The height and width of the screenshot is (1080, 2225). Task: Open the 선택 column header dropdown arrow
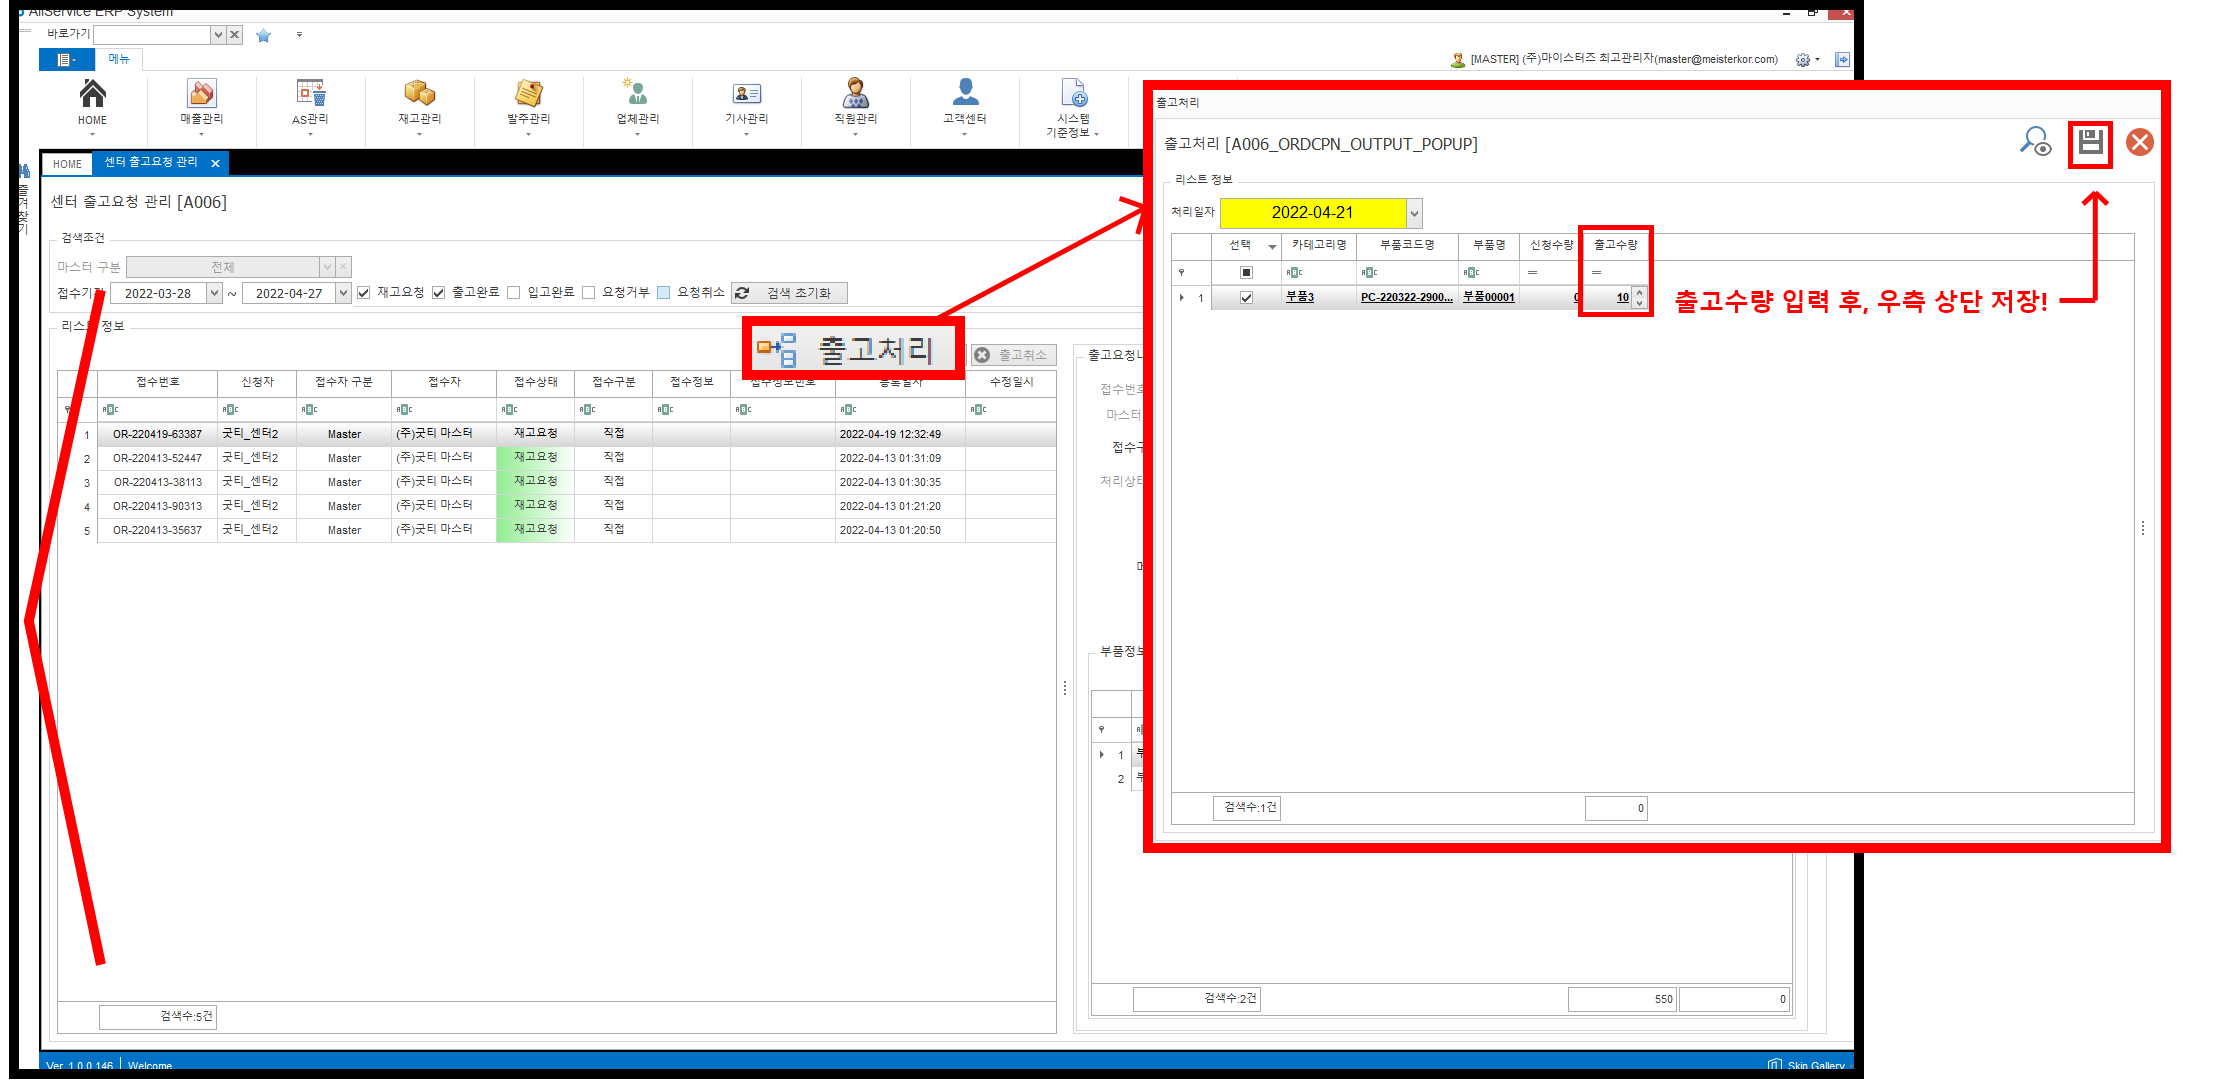point(1272,246)
